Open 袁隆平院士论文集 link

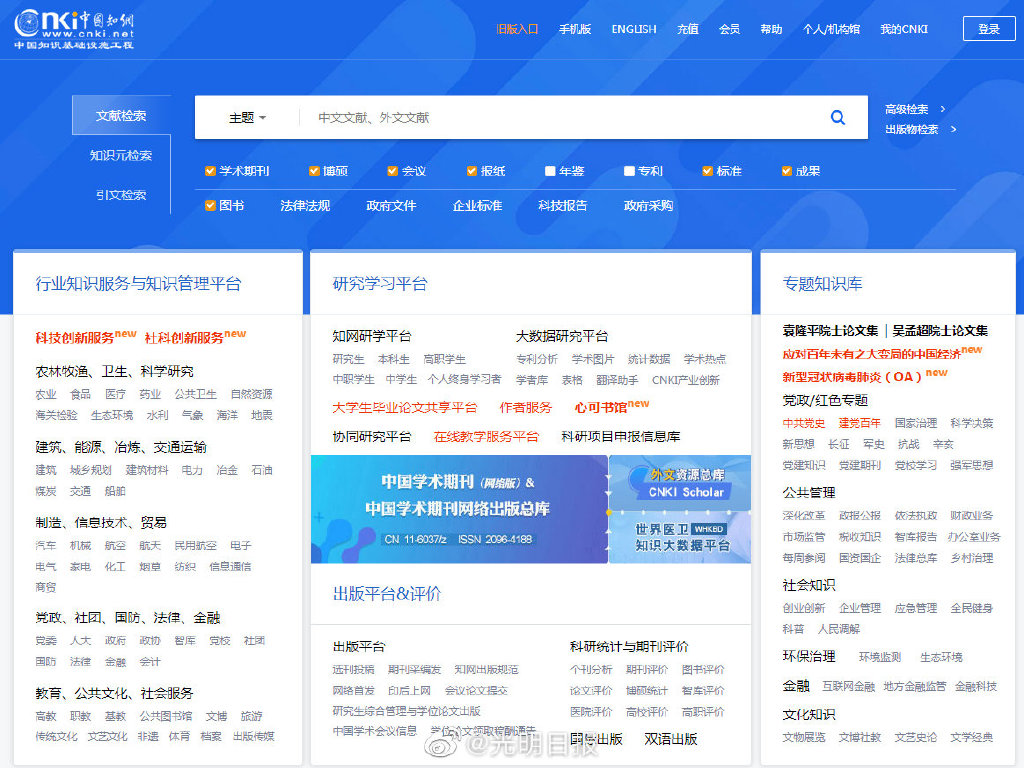(x=830, y=330)
